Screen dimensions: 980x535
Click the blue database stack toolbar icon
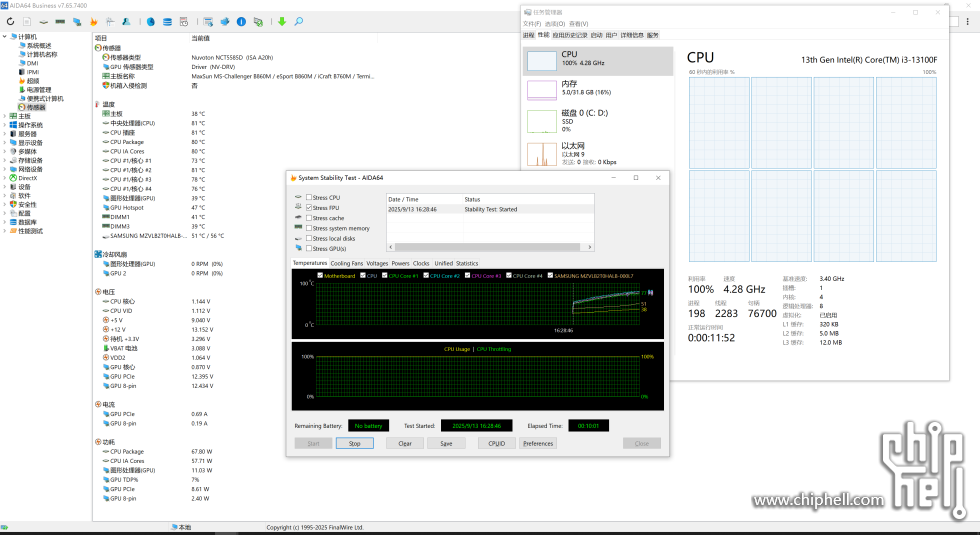(x=168, y=21)
